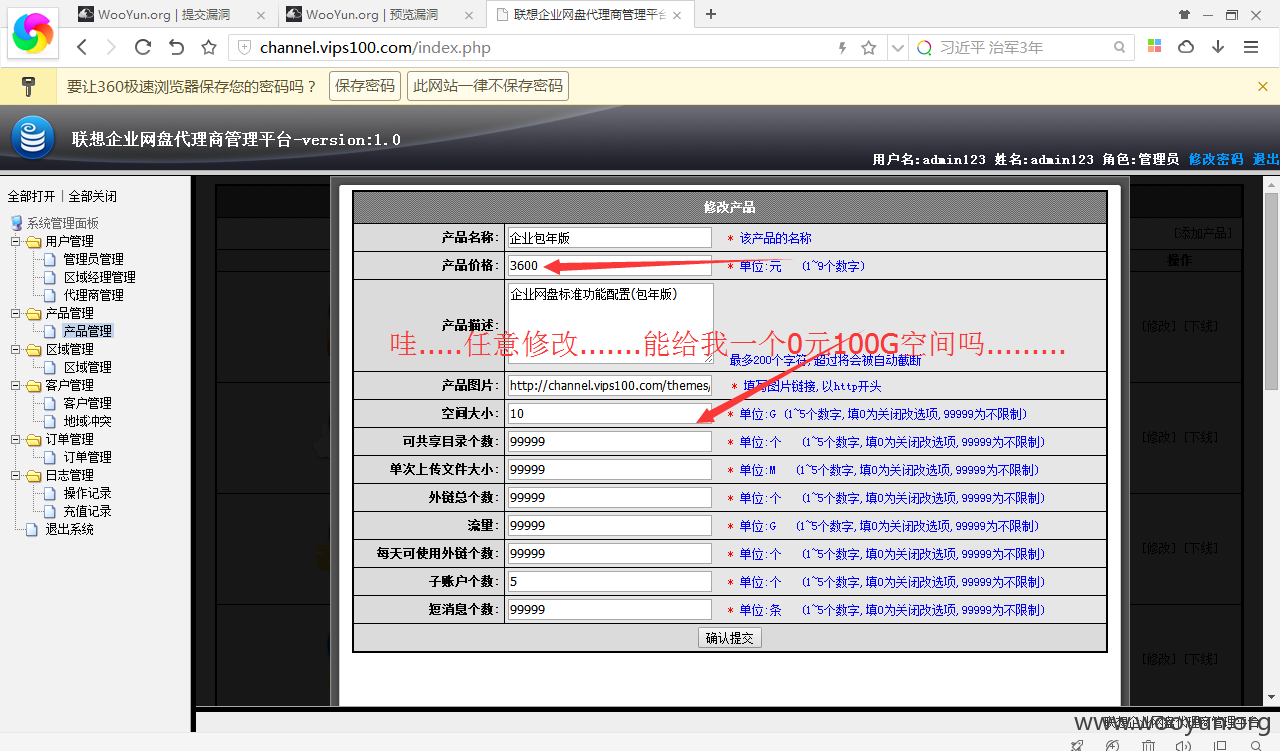Click the site security shield icon
Image resolution: width=1280 pixels, height=751 pixels.
[x=244, y=47]
